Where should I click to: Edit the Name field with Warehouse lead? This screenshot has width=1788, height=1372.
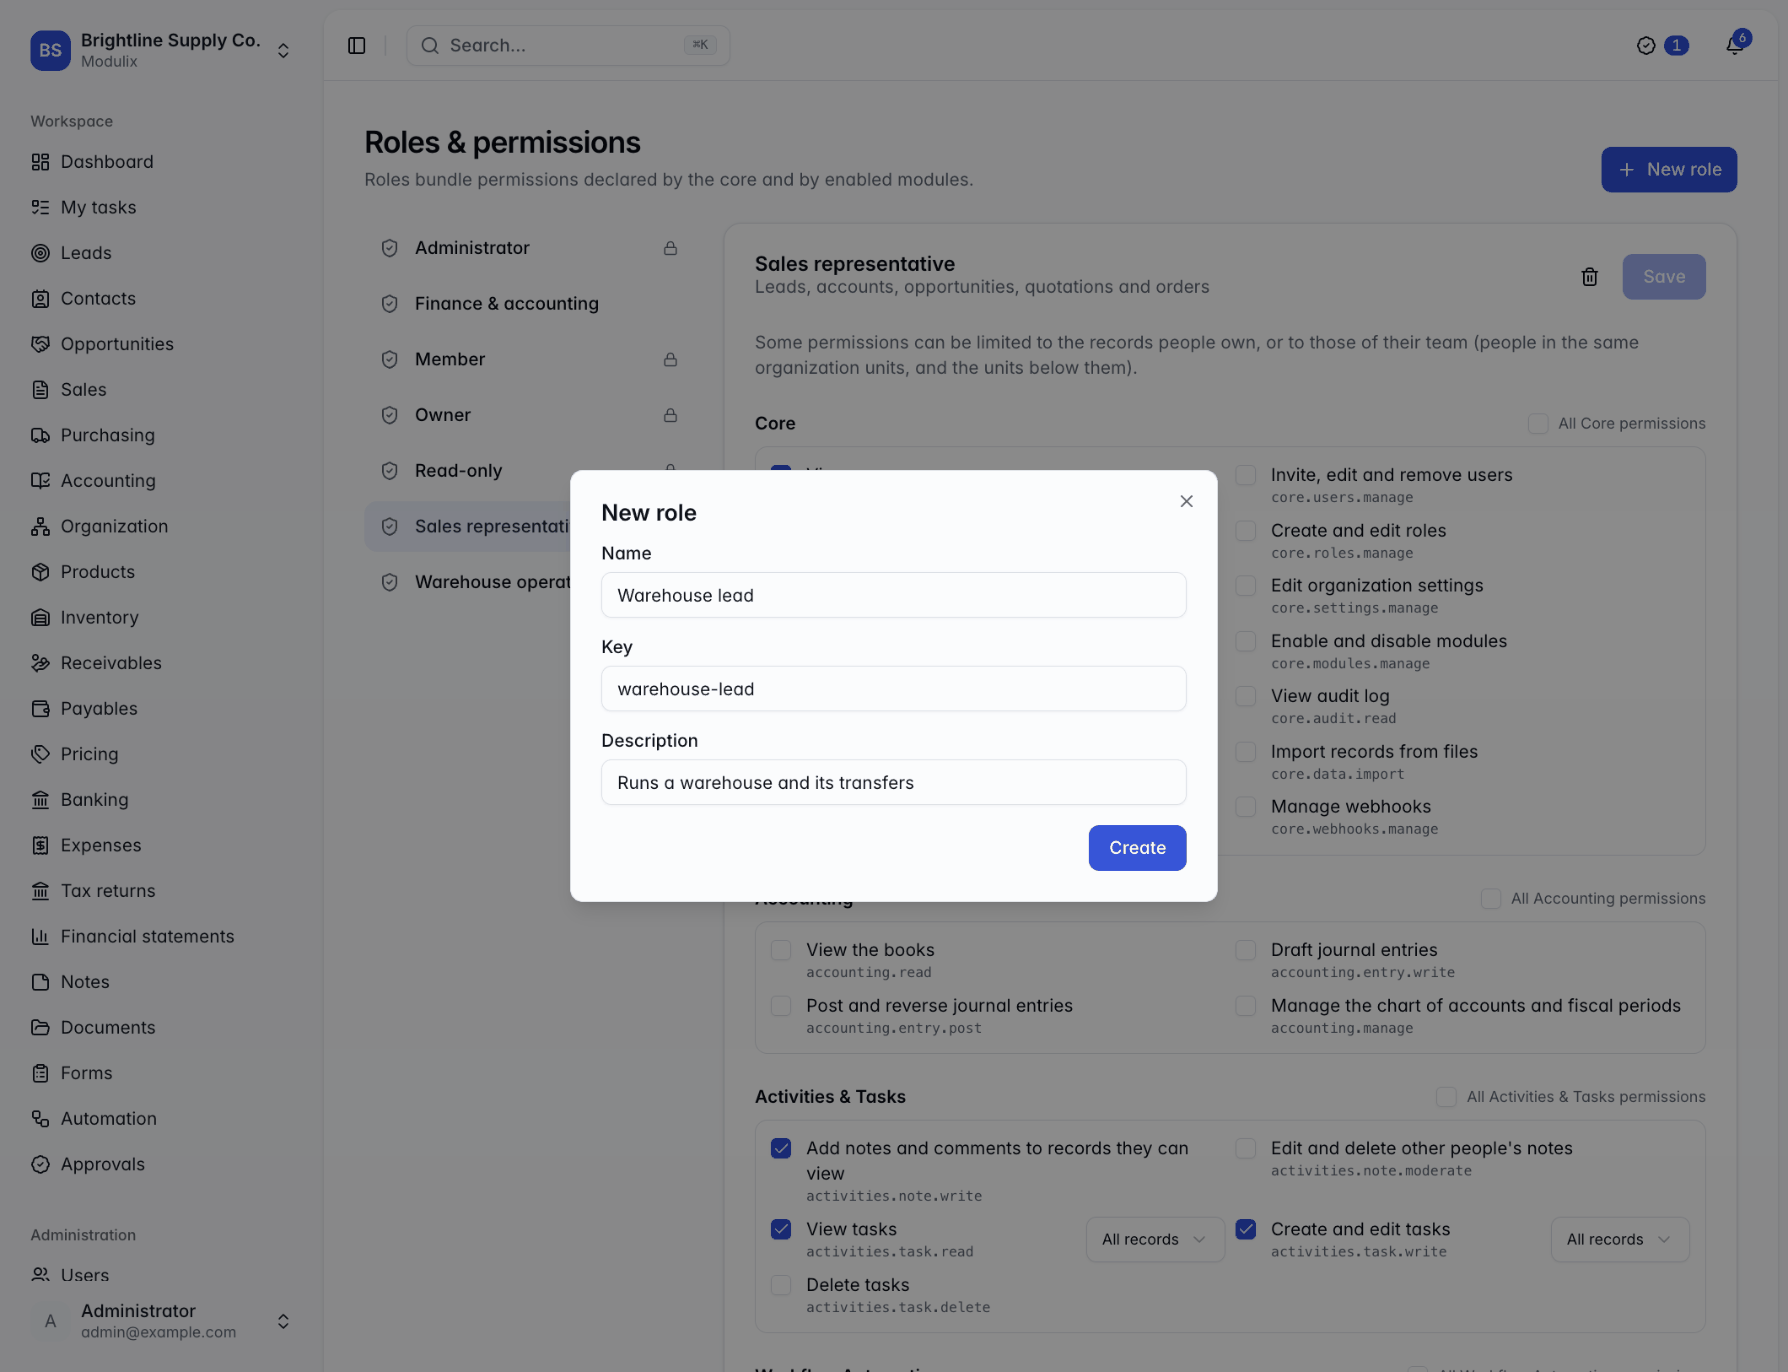pyautogui.click(x=893, y=595)
